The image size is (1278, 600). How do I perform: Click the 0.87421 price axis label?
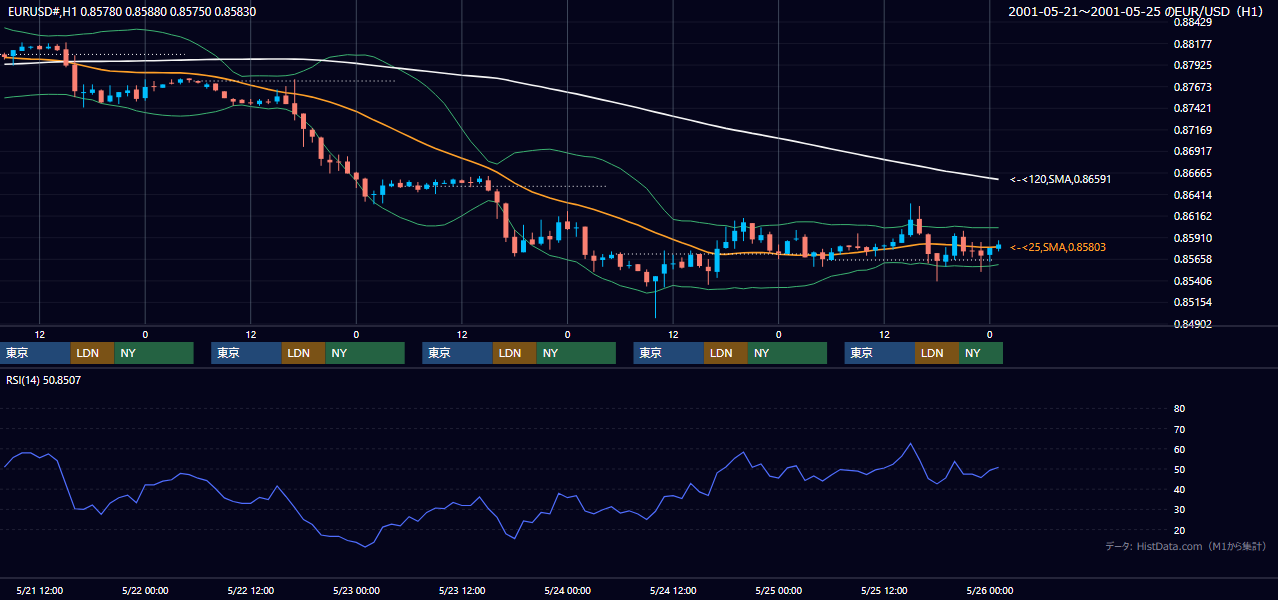point(1193,108)
